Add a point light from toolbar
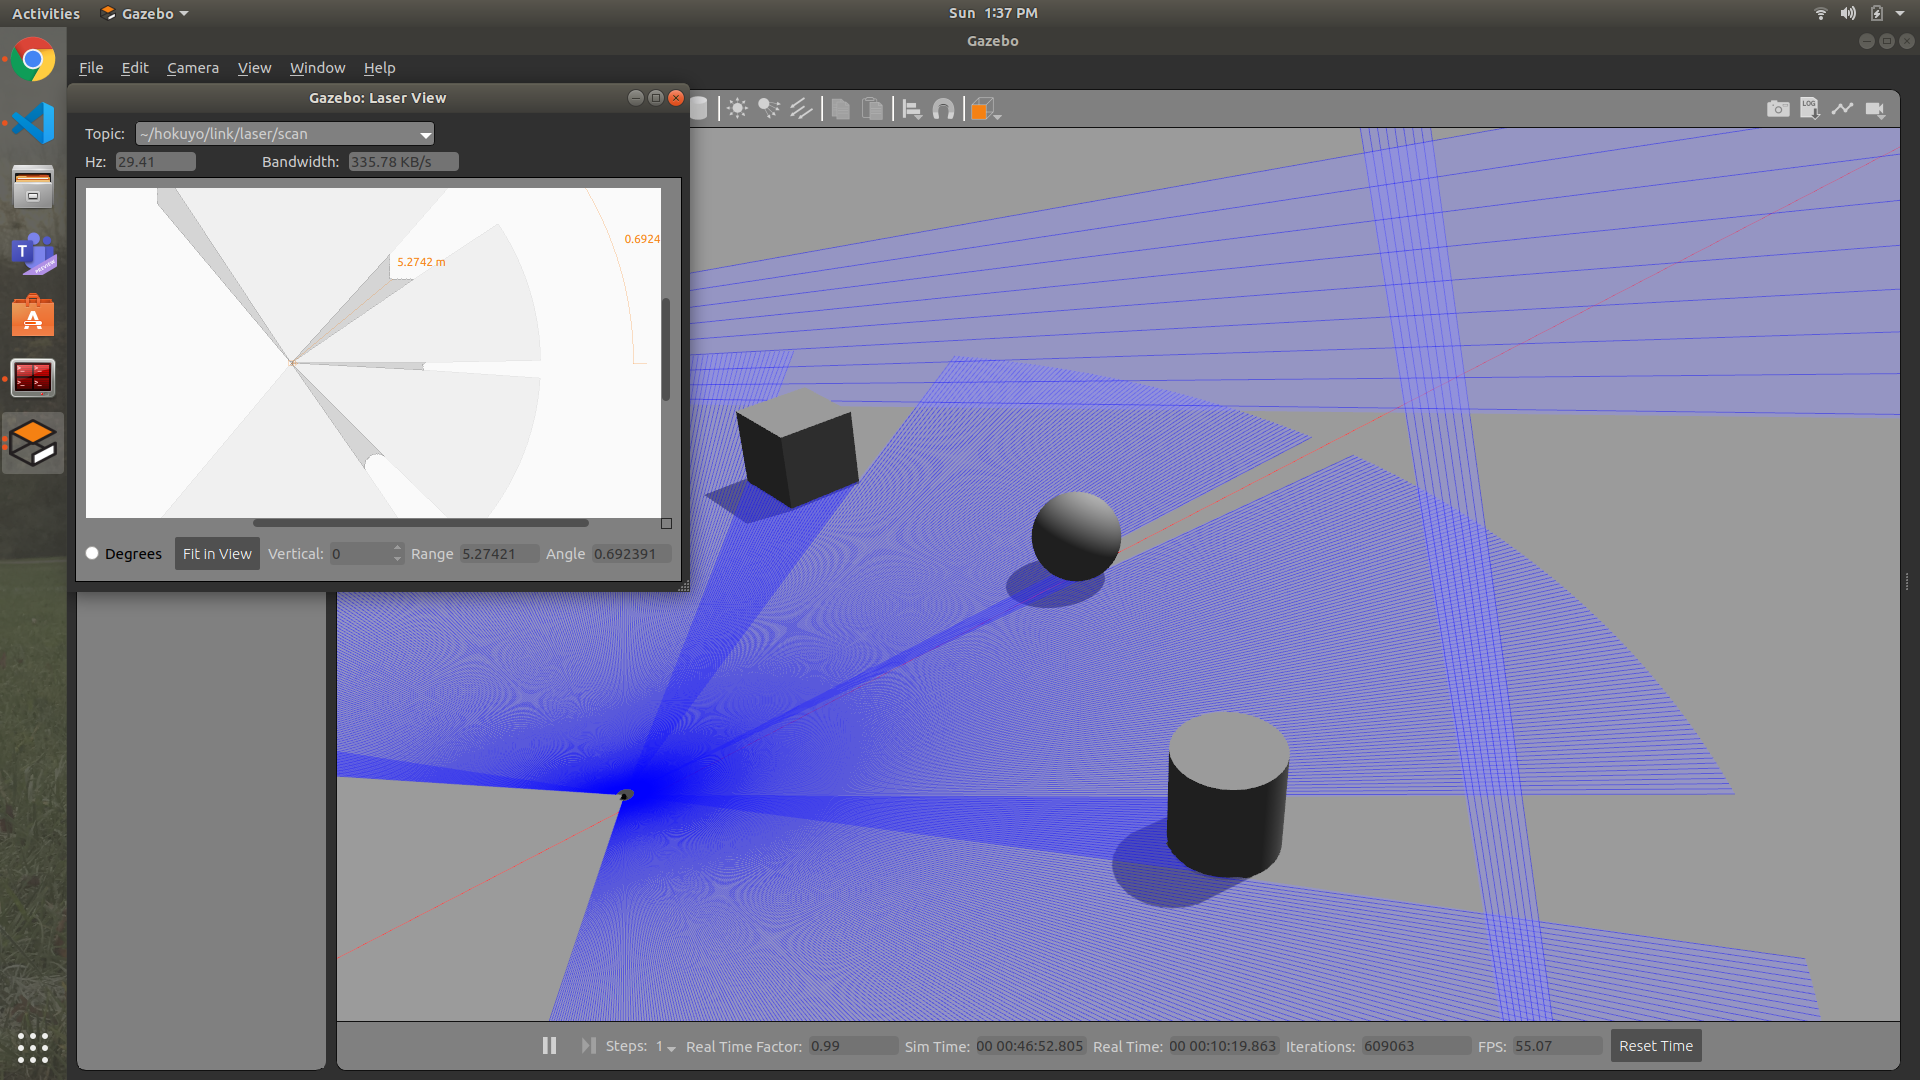The height and width of the screenshot is (1080, 1920). 737,109
